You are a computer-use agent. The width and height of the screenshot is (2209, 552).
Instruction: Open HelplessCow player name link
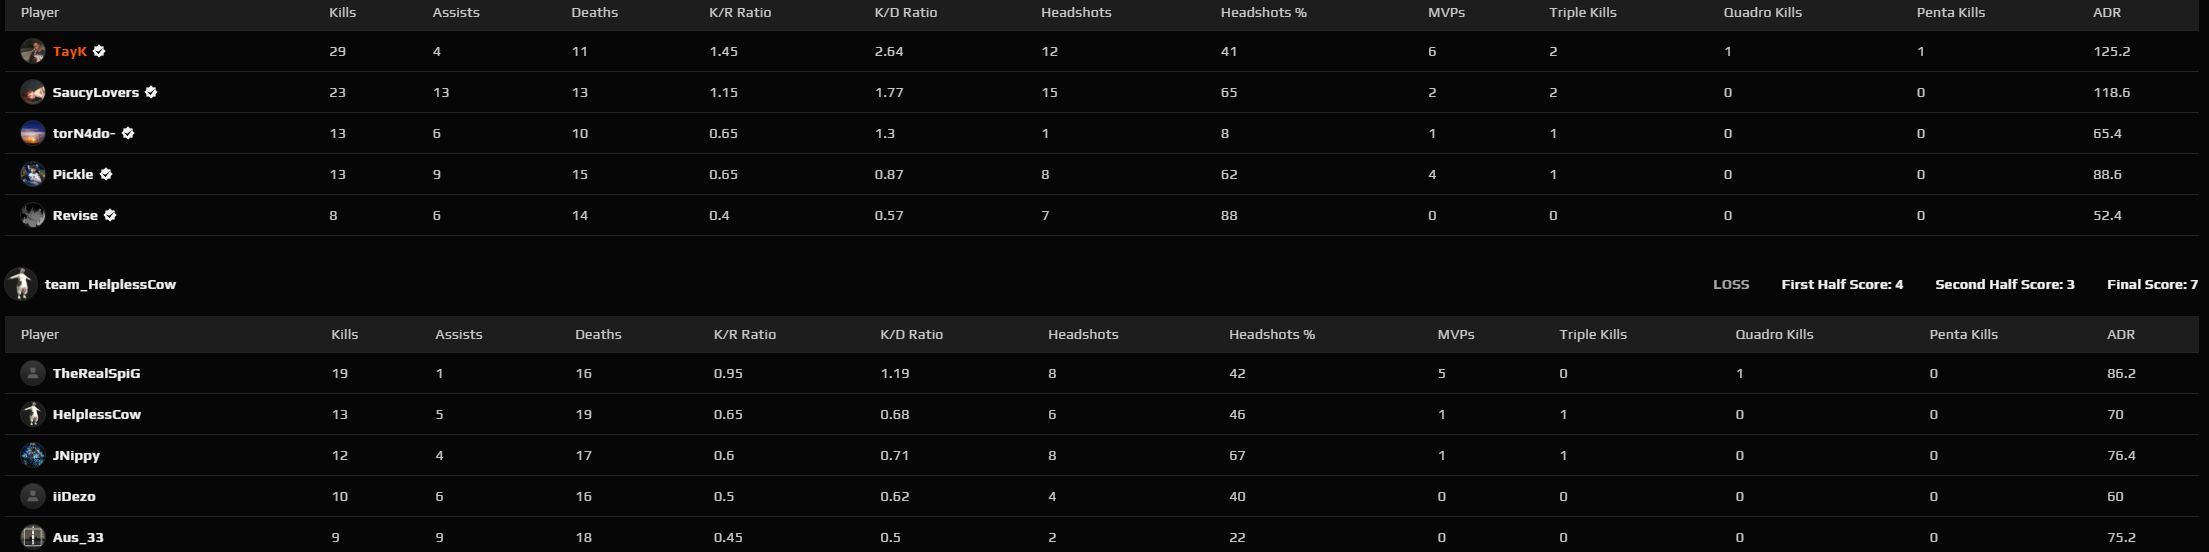coord(97,414)
